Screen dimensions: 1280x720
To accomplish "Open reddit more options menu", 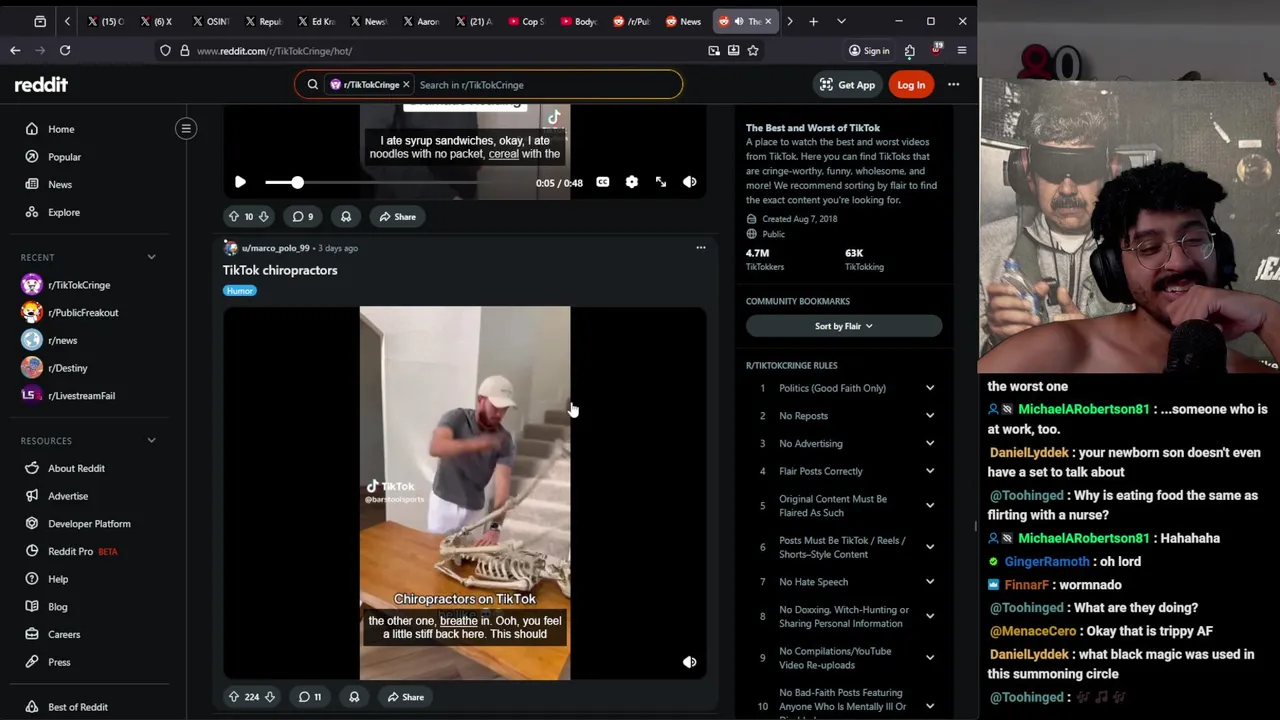I will pos(953,85).
